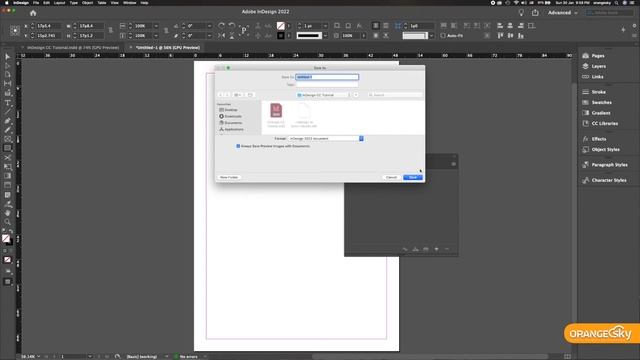The height and width of the screenshot is (360, 640).
Task: Open the zoom level dropdown in status bar
Action: click(x=38, y=356)
